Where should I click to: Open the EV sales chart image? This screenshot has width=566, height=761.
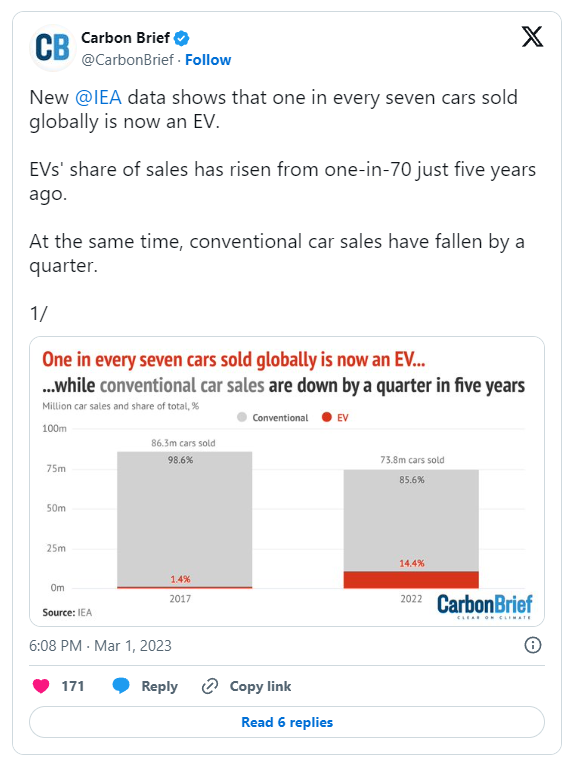point(287,481)
